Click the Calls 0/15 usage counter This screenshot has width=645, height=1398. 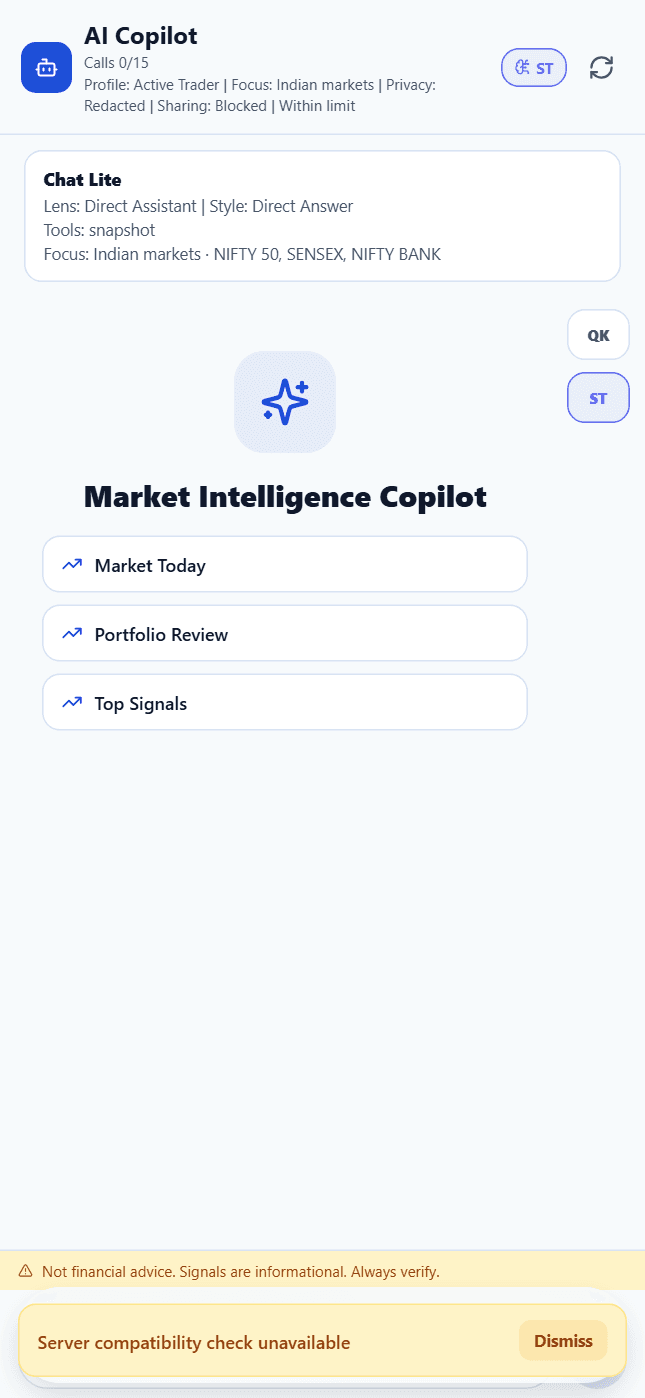[x=116, y=63]
